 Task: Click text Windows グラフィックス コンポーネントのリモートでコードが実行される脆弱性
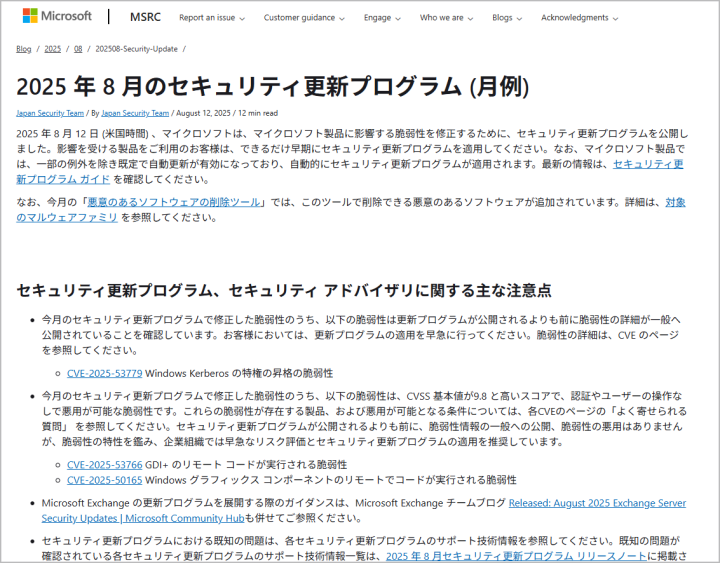(x=331, y=480)
